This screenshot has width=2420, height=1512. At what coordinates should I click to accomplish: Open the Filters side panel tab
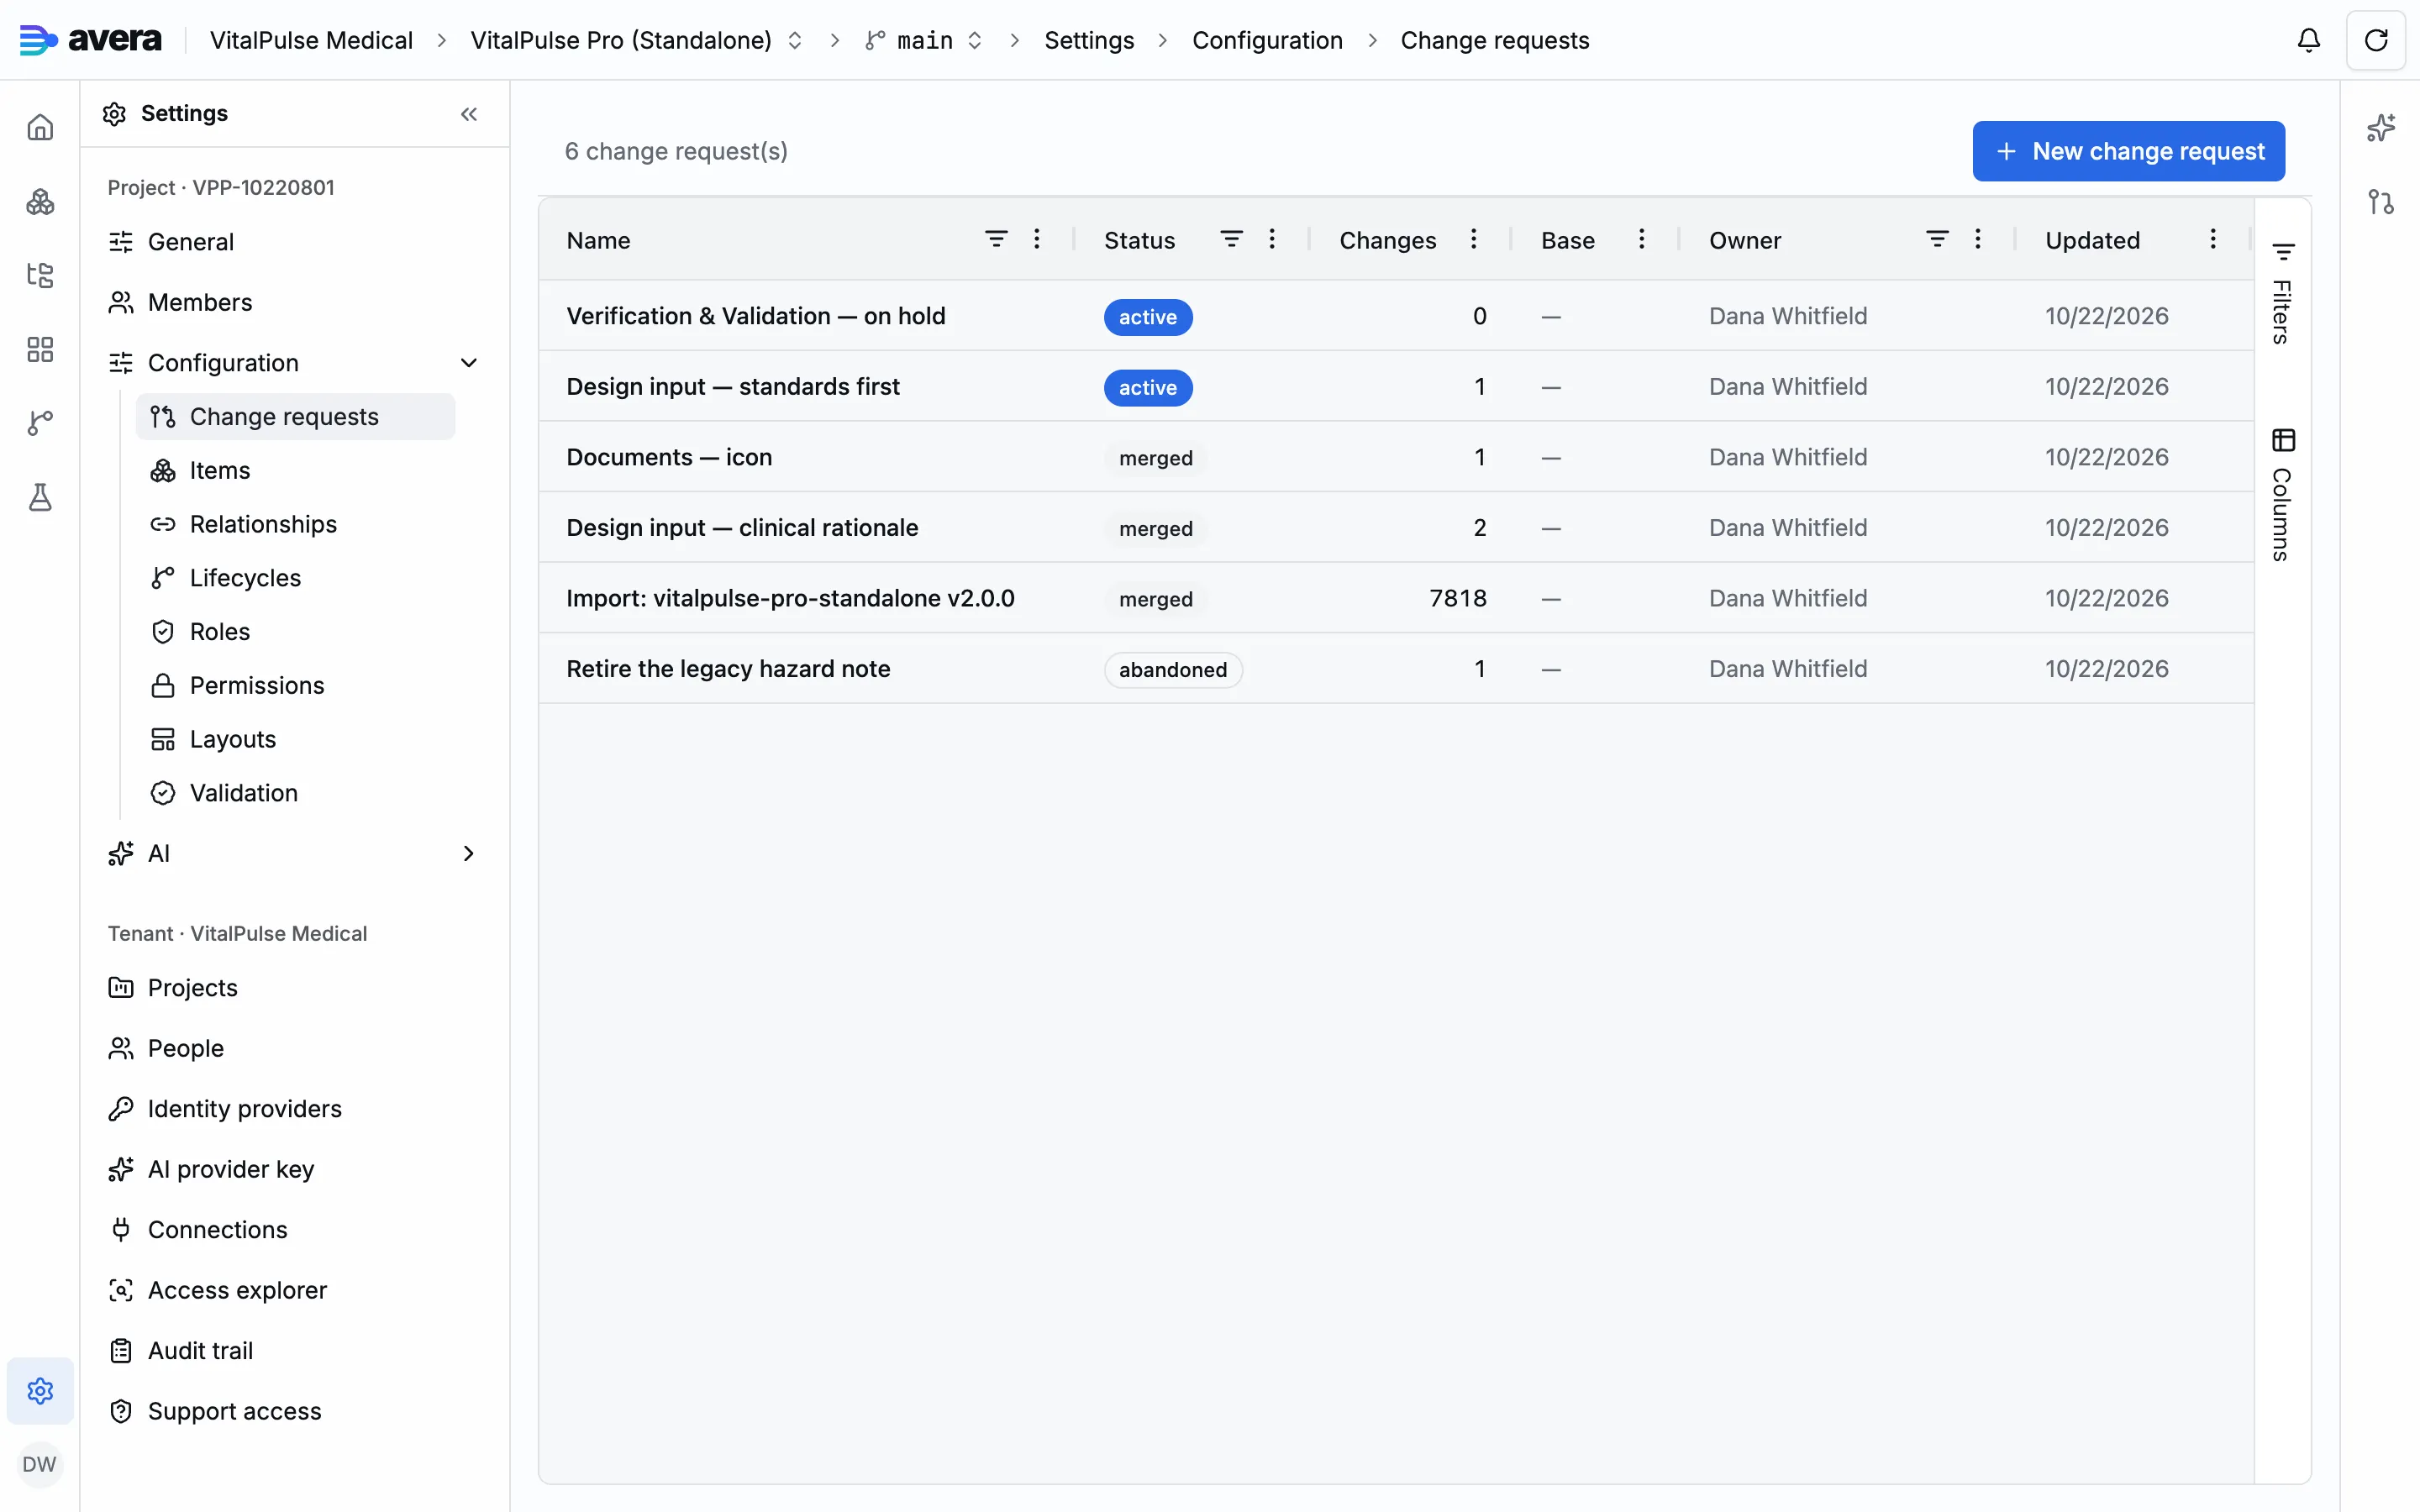pos(2283,292)
